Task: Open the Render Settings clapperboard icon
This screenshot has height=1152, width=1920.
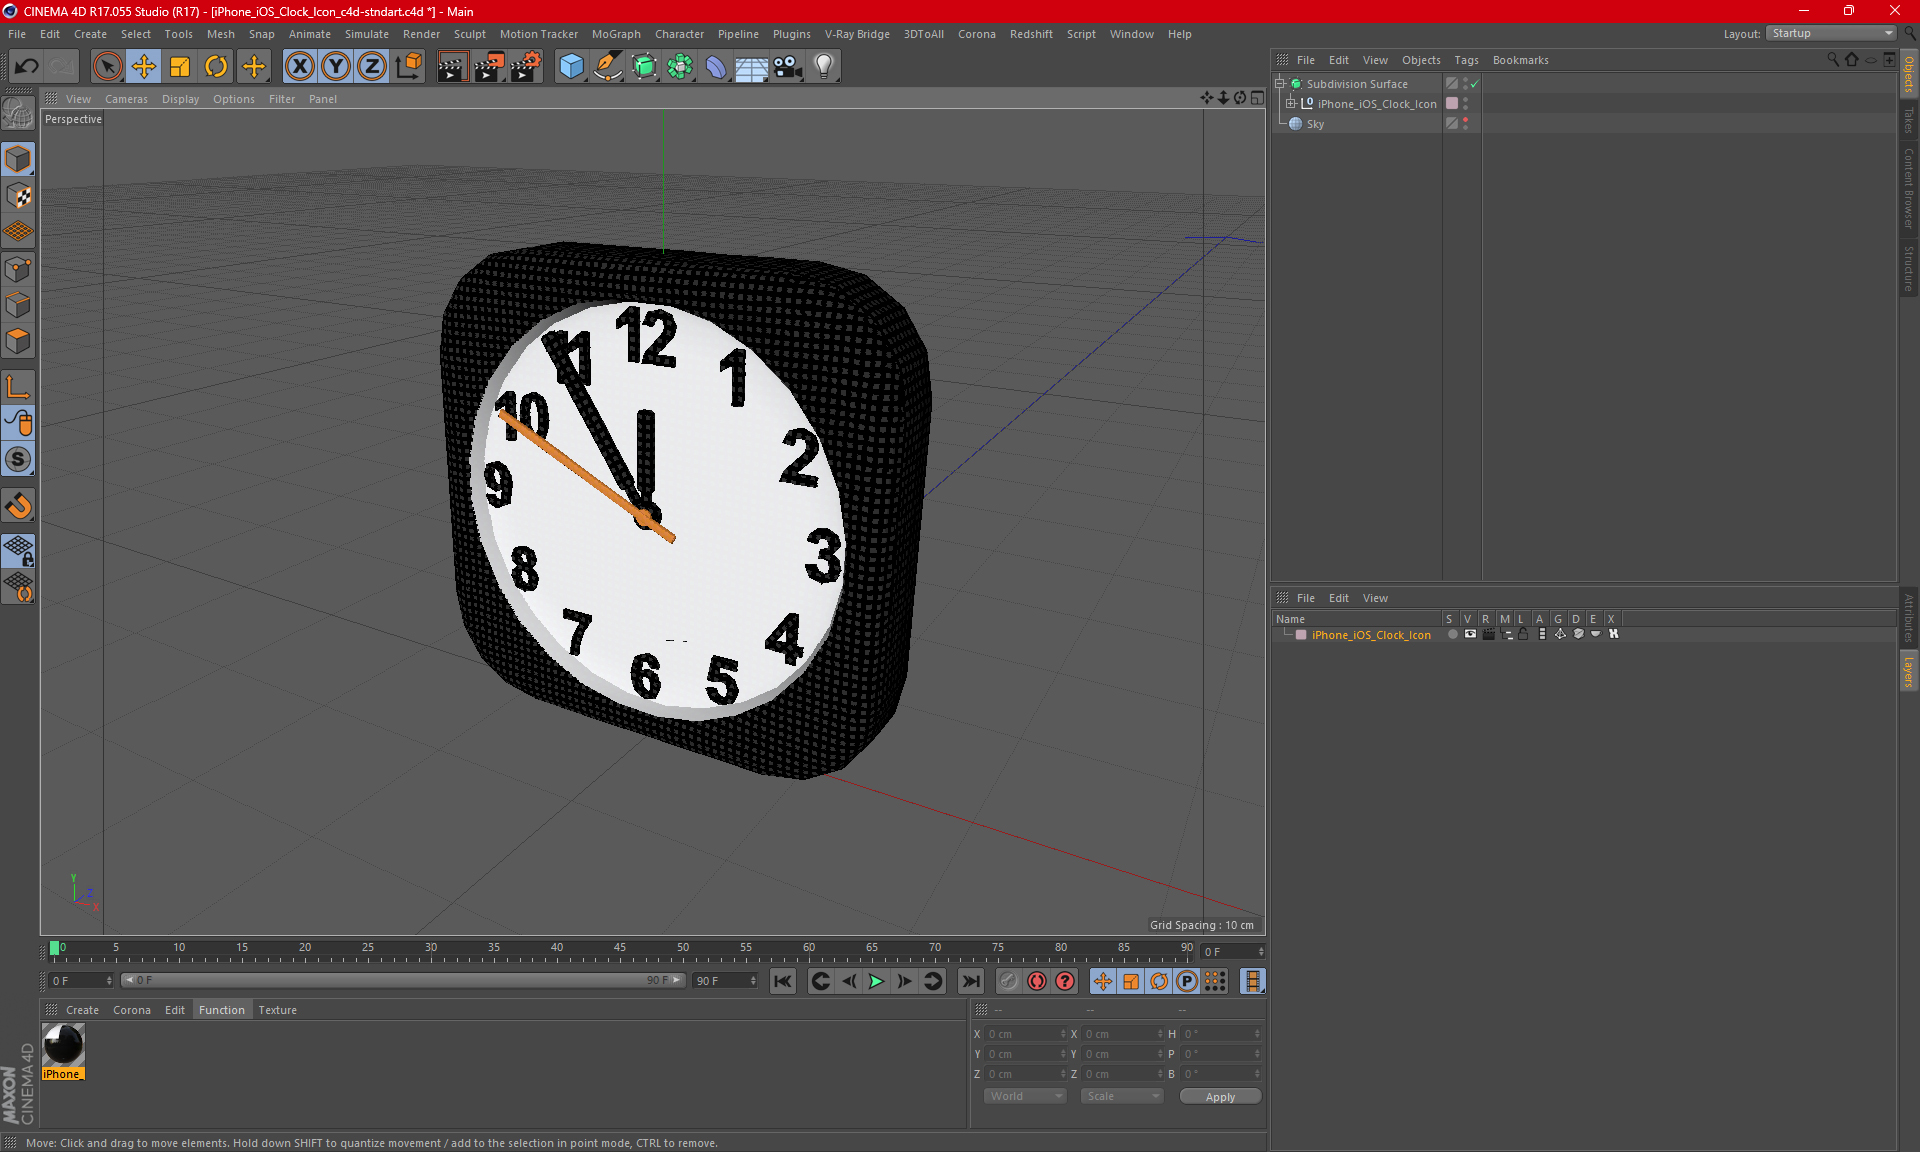Action: (x=526, y=67)
